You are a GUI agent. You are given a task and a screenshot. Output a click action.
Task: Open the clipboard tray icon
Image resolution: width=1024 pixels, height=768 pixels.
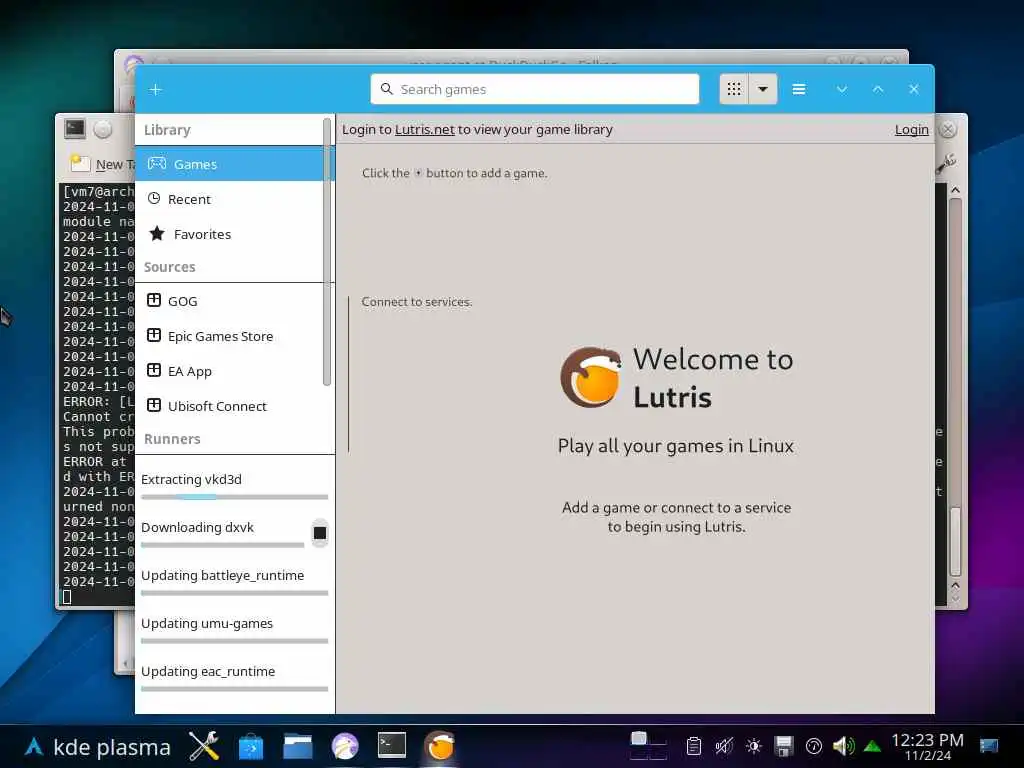694,746
